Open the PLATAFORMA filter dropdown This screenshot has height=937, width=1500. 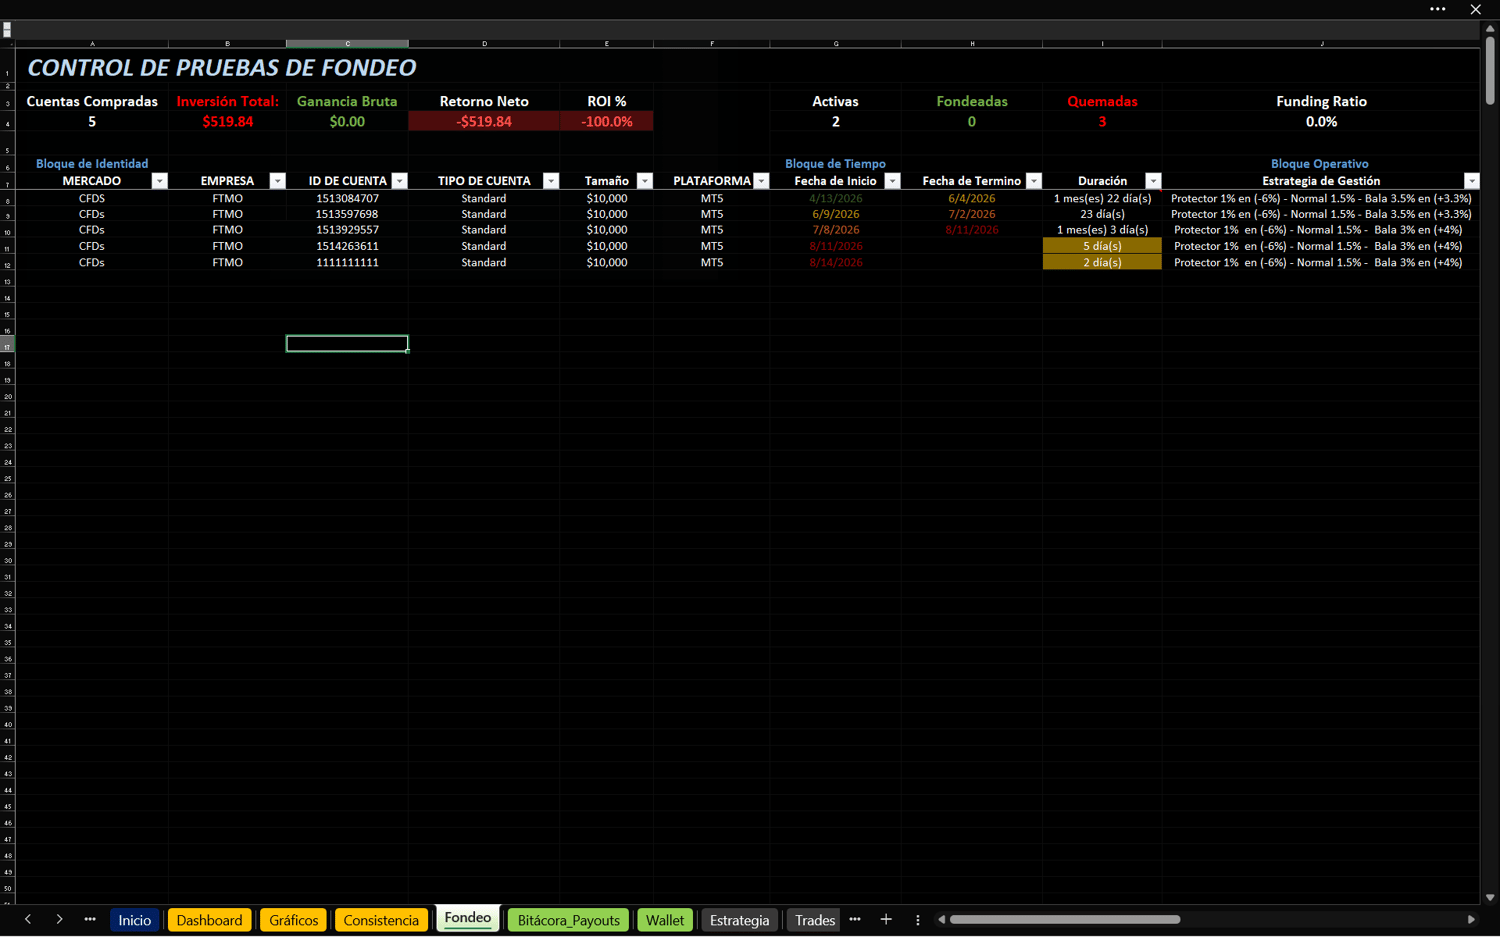(x=762, y=181)
